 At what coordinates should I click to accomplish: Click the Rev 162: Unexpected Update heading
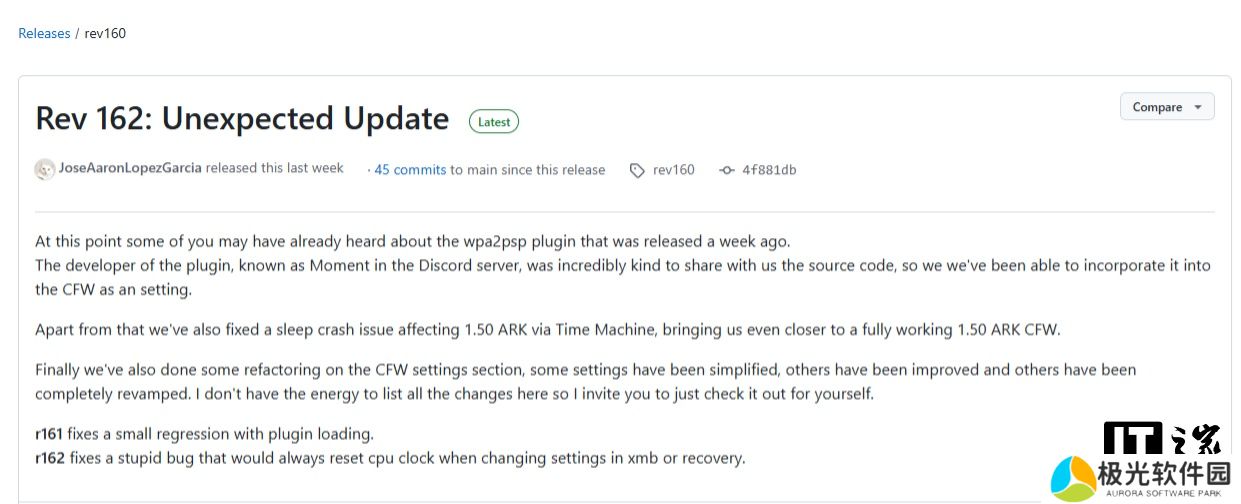coord(242,118)
